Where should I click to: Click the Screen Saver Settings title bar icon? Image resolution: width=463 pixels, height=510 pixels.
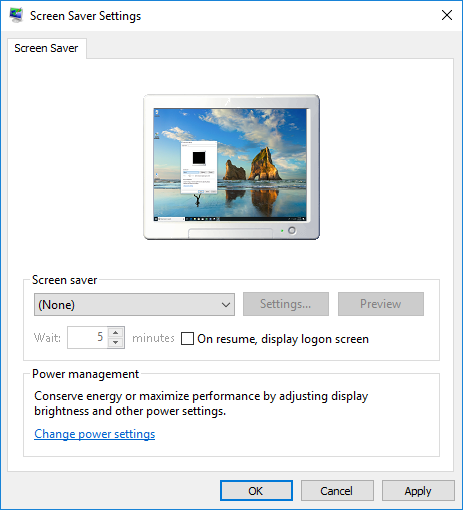[16, 15]
